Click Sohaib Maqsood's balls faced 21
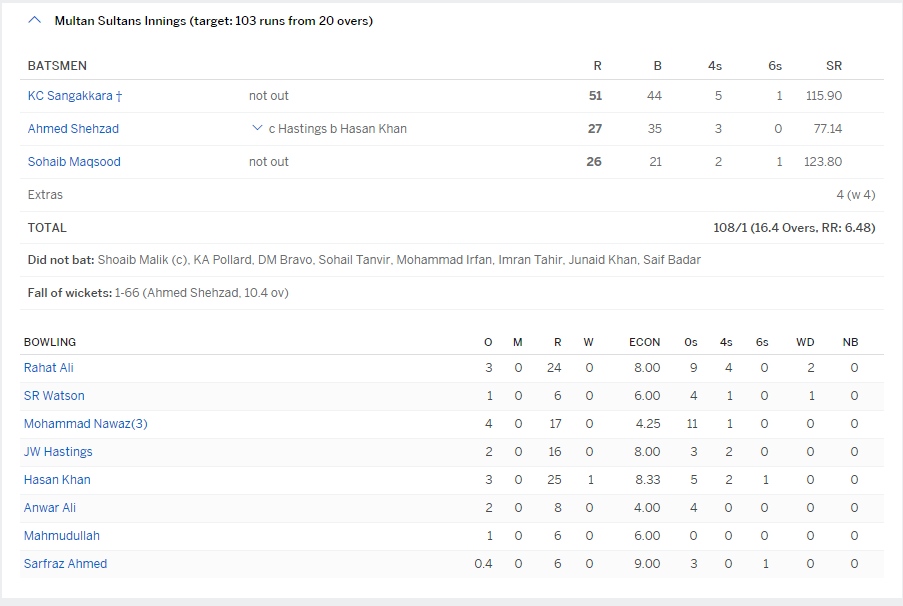This screenshot has height=606, width=903. 655,162
